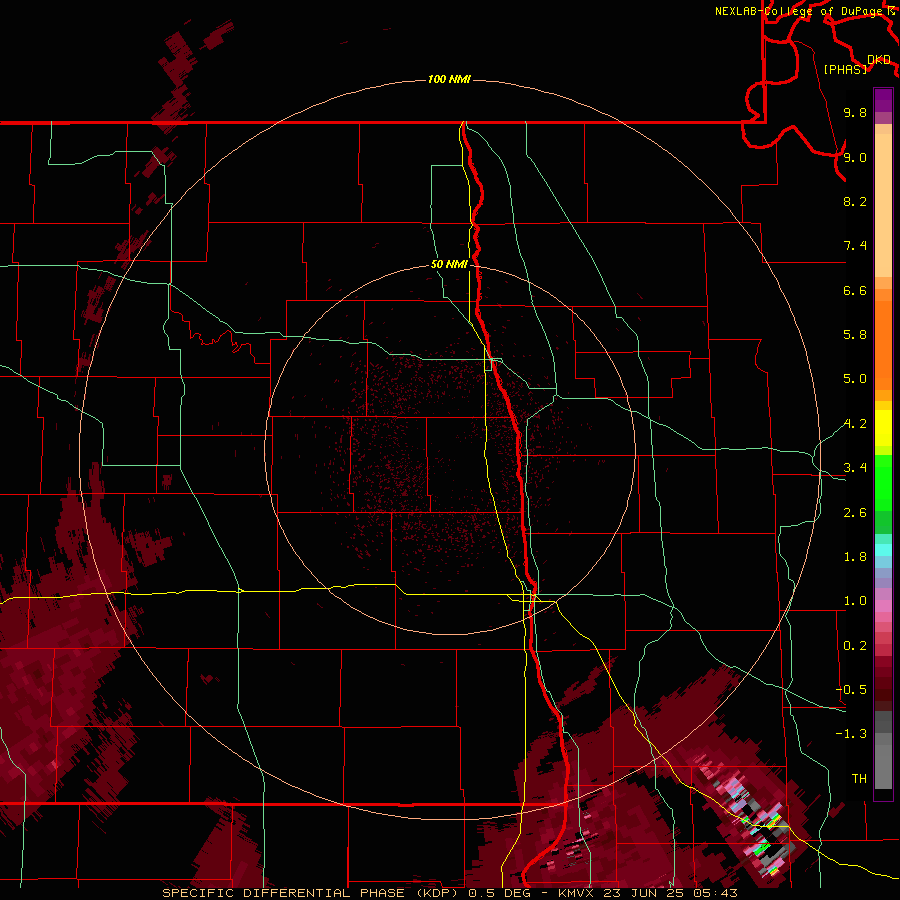Click the 5.8 scale value
Viewport: 900px width, 900px height.
click(855, 335)
